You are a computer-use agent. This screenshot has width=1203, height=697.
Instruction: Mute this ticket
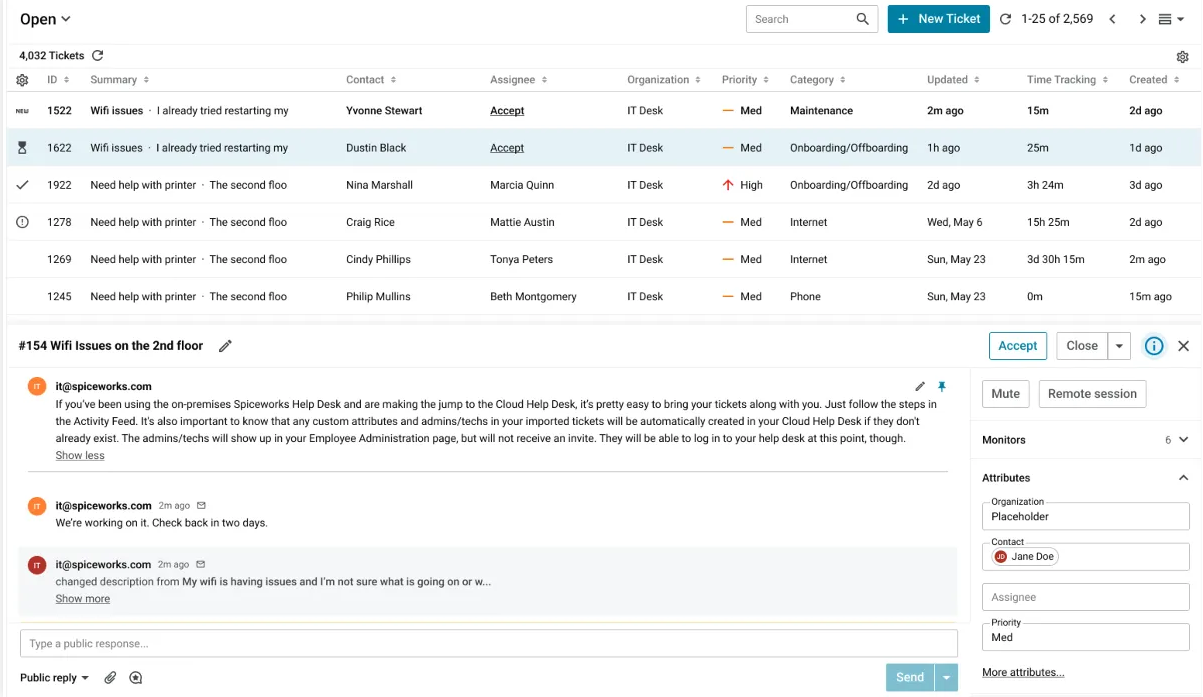pos(1005,394)
